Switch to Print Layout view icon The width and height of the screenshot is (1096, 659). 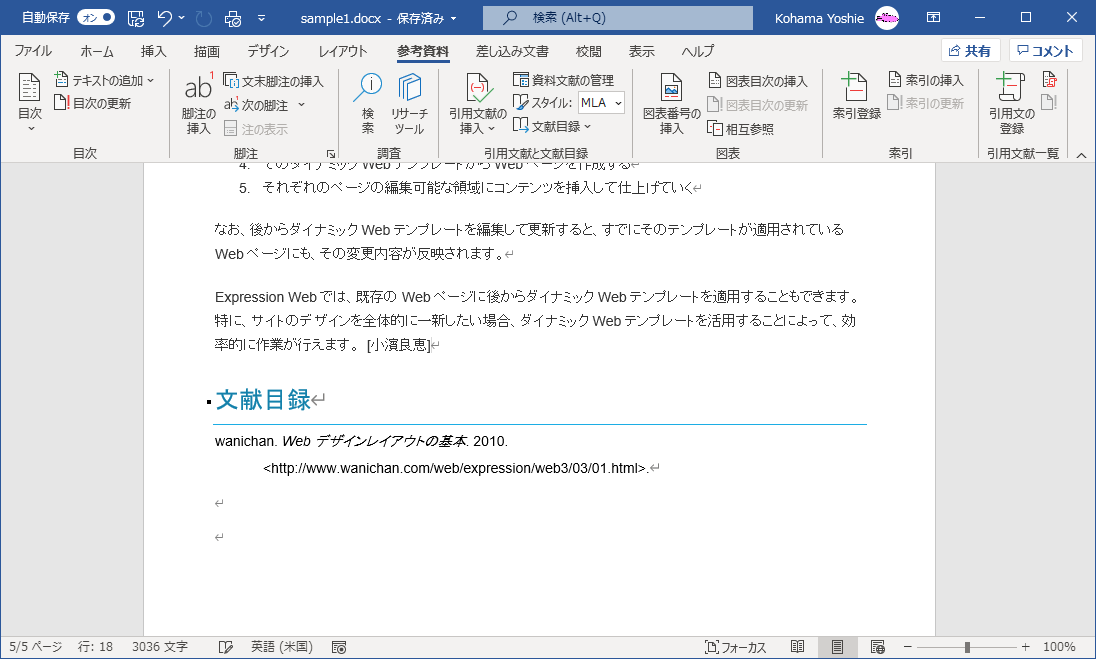click(837, 647)
